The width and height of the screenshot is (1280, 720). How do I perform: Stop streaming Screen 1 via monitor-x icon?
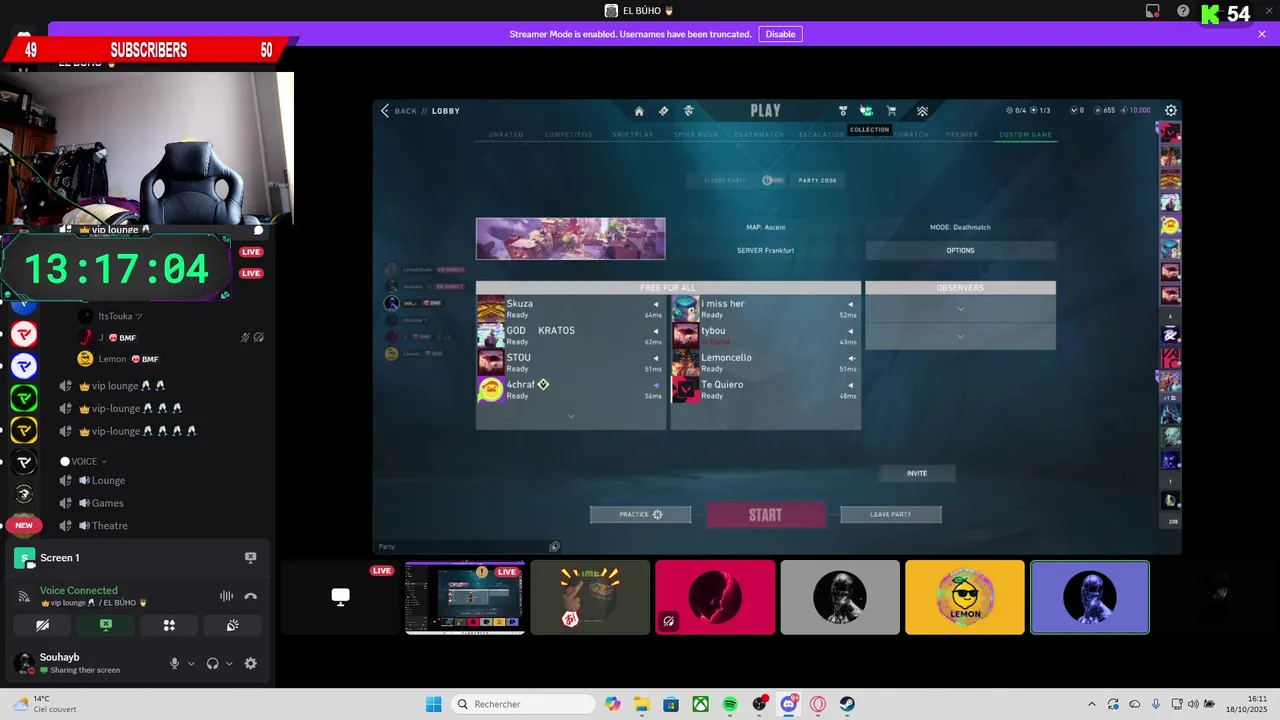(250, 557)
